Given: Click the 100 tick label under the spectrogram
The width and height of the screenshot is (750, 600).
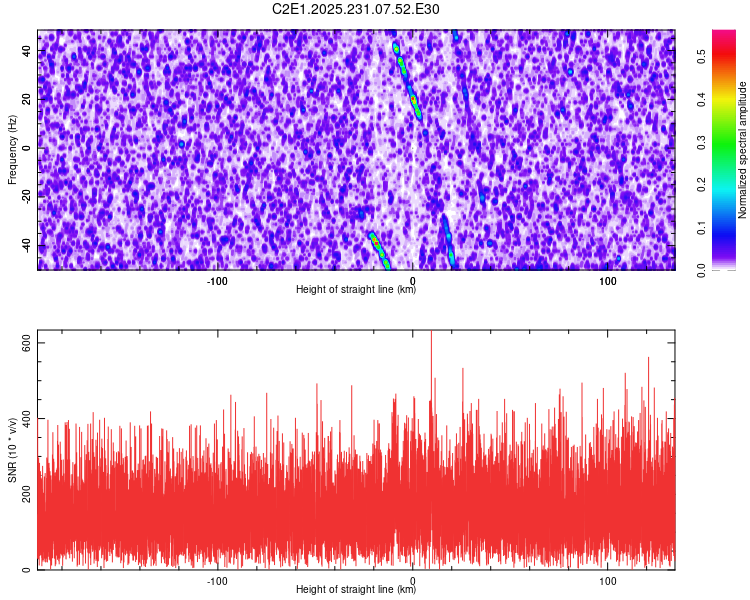Looking at the screenshot, I should pos(607,281).
